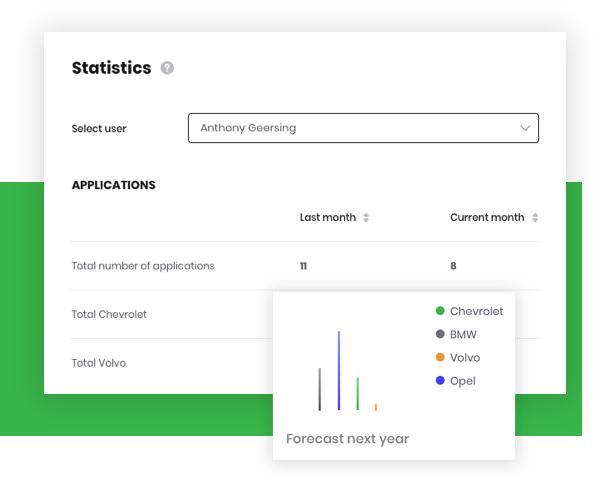Click the Select user label
Screen dimensions: 600x480
pos(99,129)
